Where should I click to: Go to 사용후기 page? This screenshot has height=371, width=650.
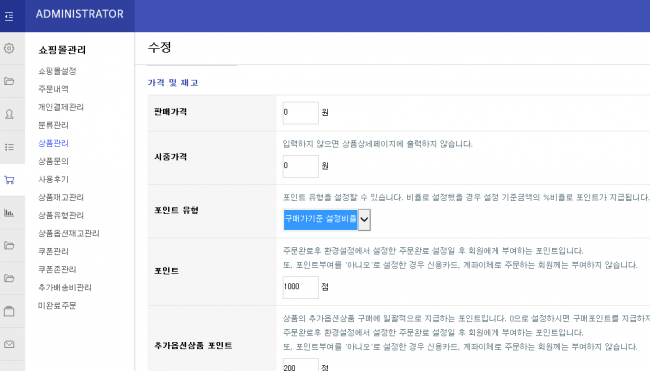coord(53,179)
